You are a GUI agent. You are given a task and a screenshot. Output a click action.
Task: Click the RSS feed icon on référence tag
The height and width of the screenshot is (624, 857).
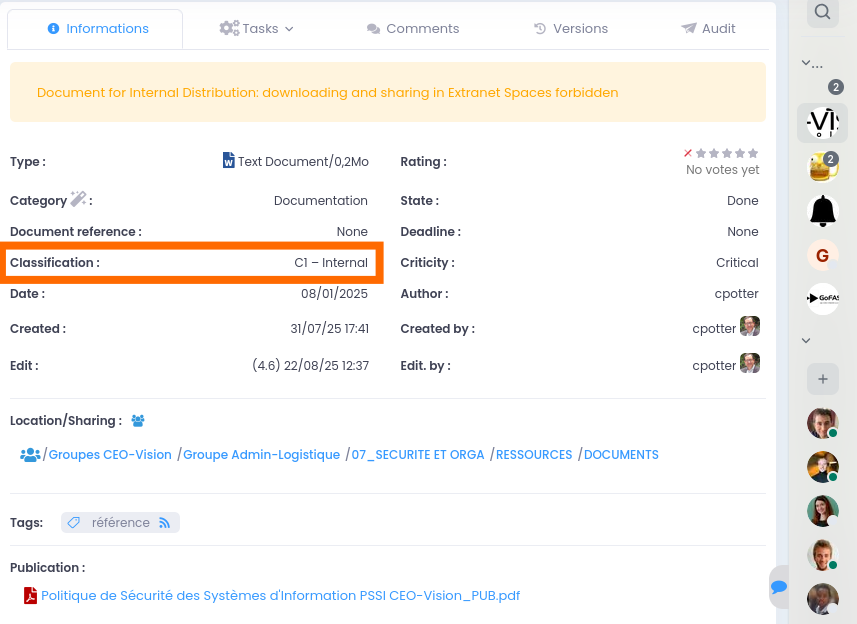click(x=165, y=522)
